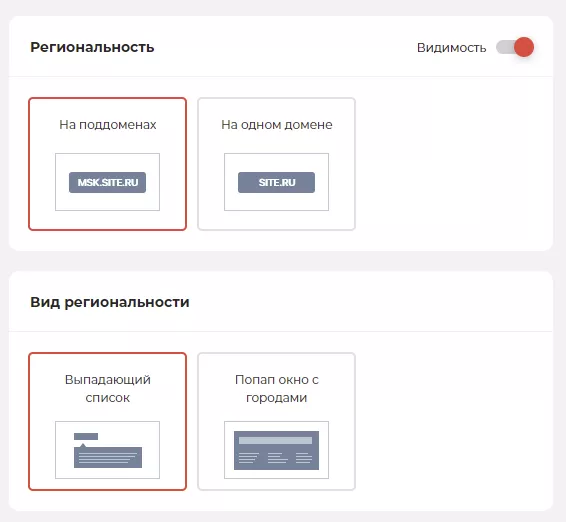Click the preview frame around MSK.SITE.RU
The width and height of the screenshot is (566, 522).
click(108, 182)
